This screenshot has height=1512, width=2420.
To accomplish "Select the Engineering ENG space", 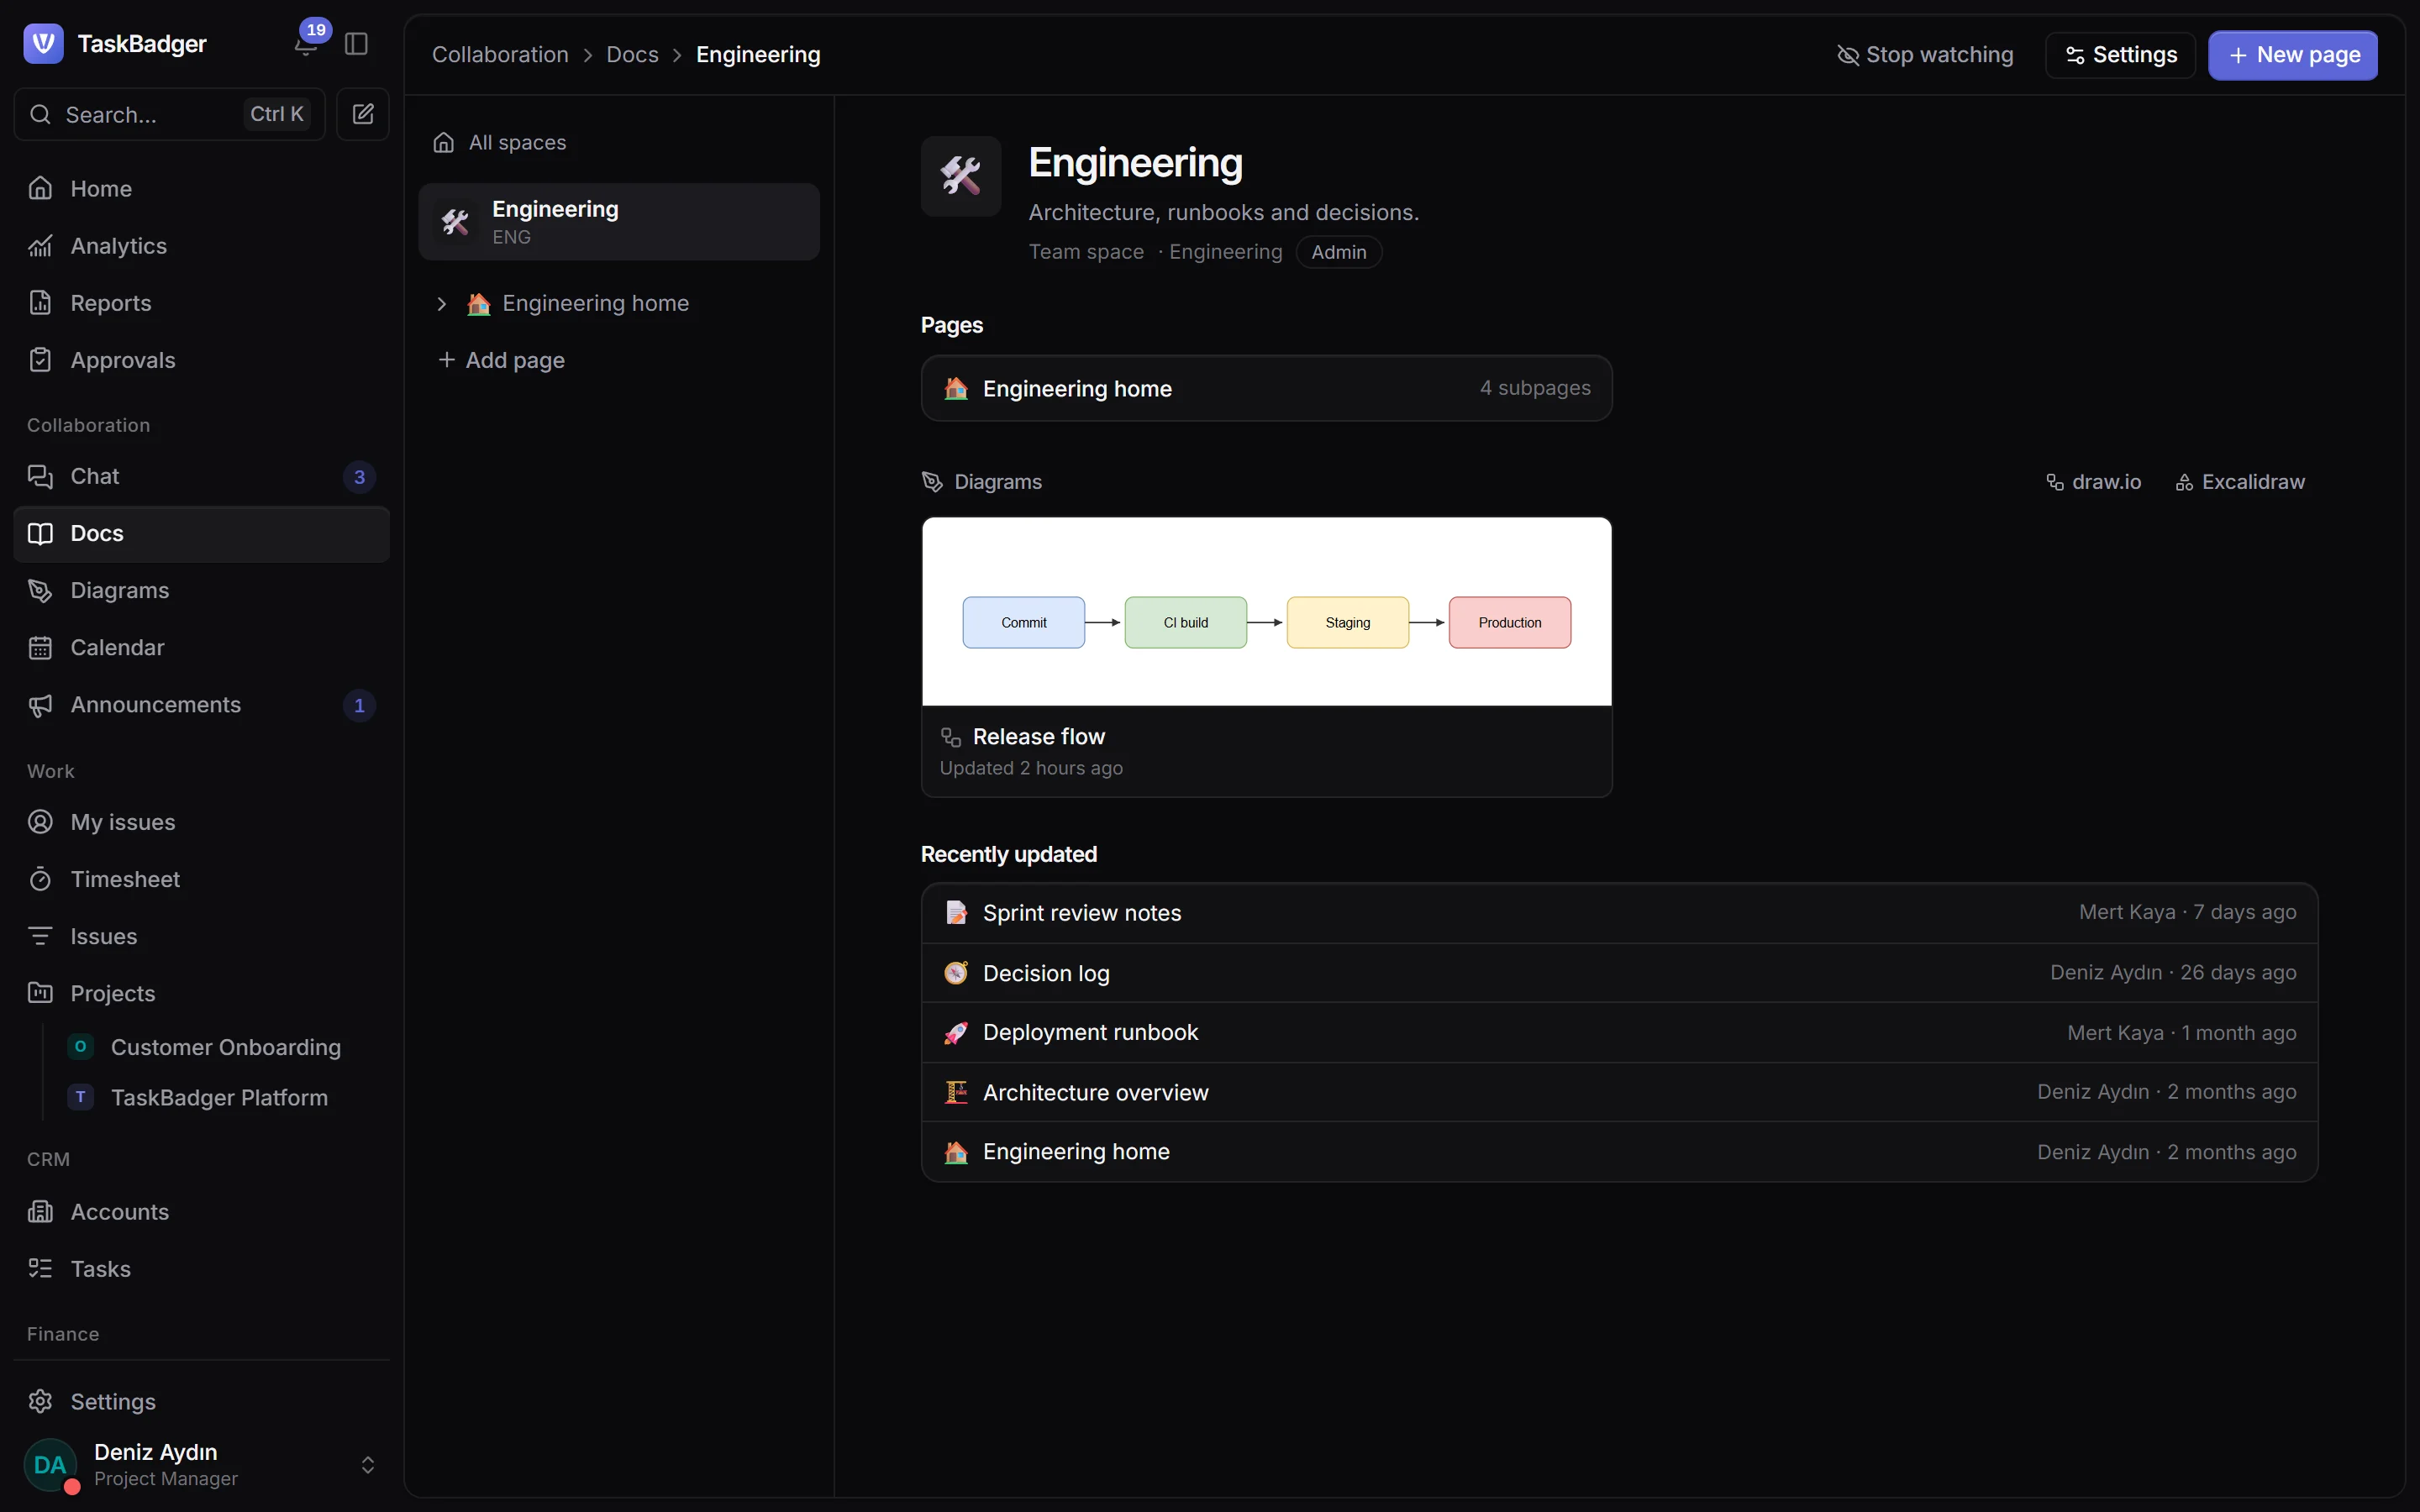I will [x=619, y=222].
